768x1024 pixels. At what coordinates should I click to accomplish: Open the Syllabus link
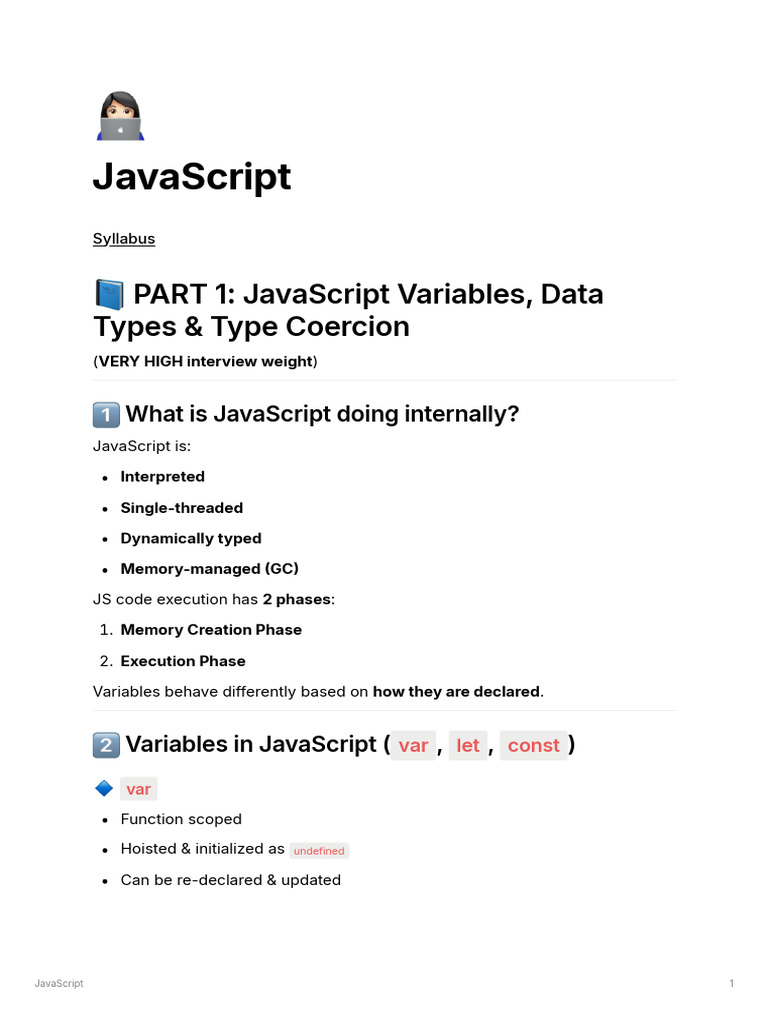click(x=124, y=238)
